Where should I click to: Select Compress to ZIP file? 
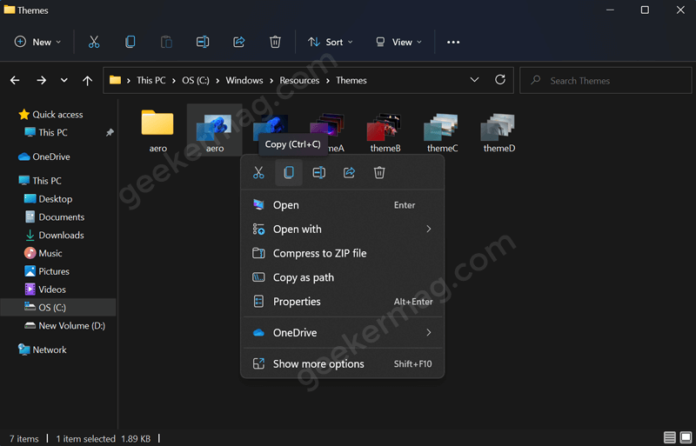coord(319,253)
